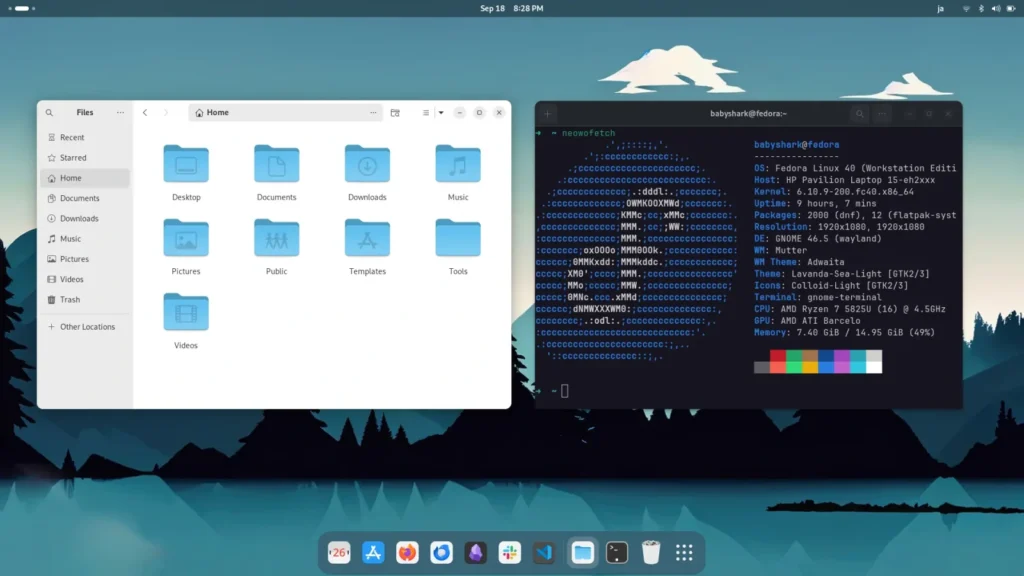Open the terminal three-dots menu
Viewport: 1024px width, 576px height.
(882, 114)
